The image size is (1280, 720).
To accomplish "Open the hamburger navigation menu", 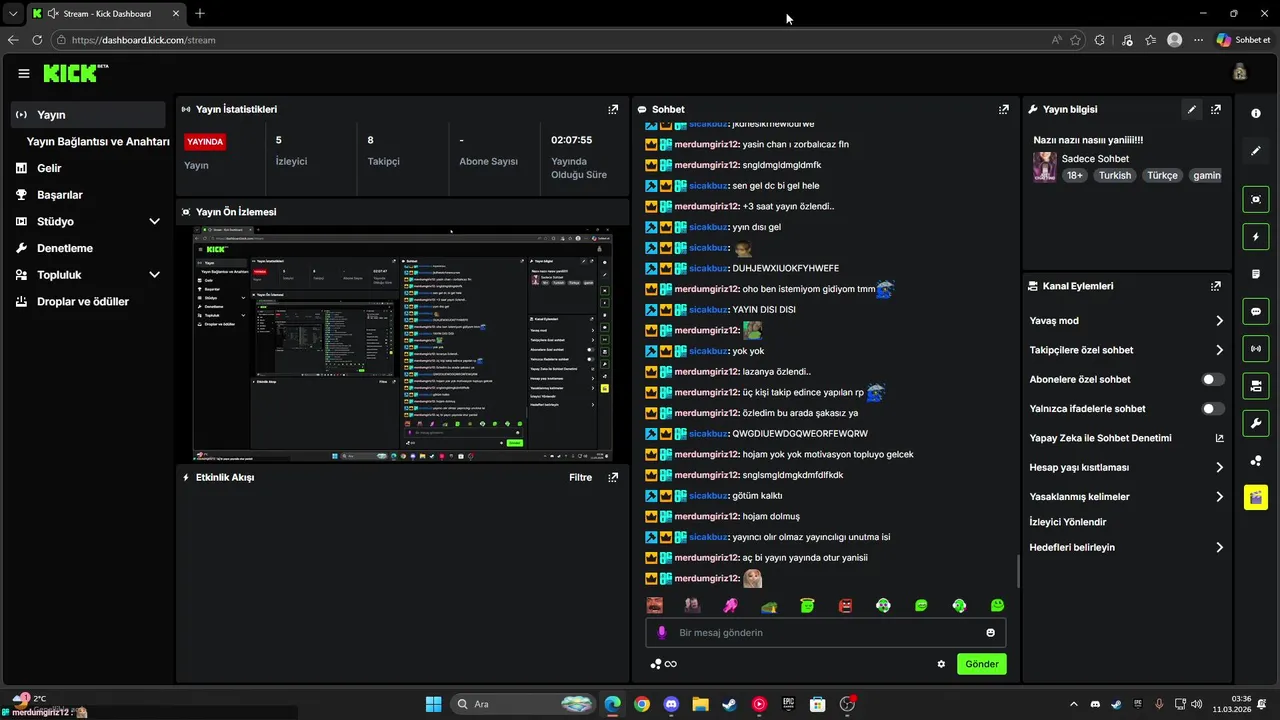I will (x=24, y=73).
